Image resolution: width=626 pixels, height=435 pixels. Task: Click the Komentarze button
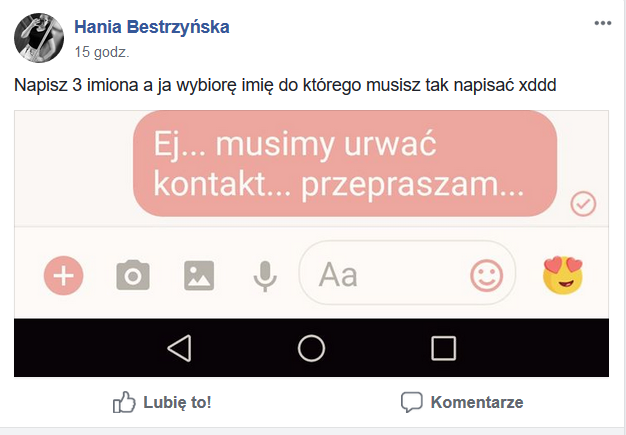462,402
